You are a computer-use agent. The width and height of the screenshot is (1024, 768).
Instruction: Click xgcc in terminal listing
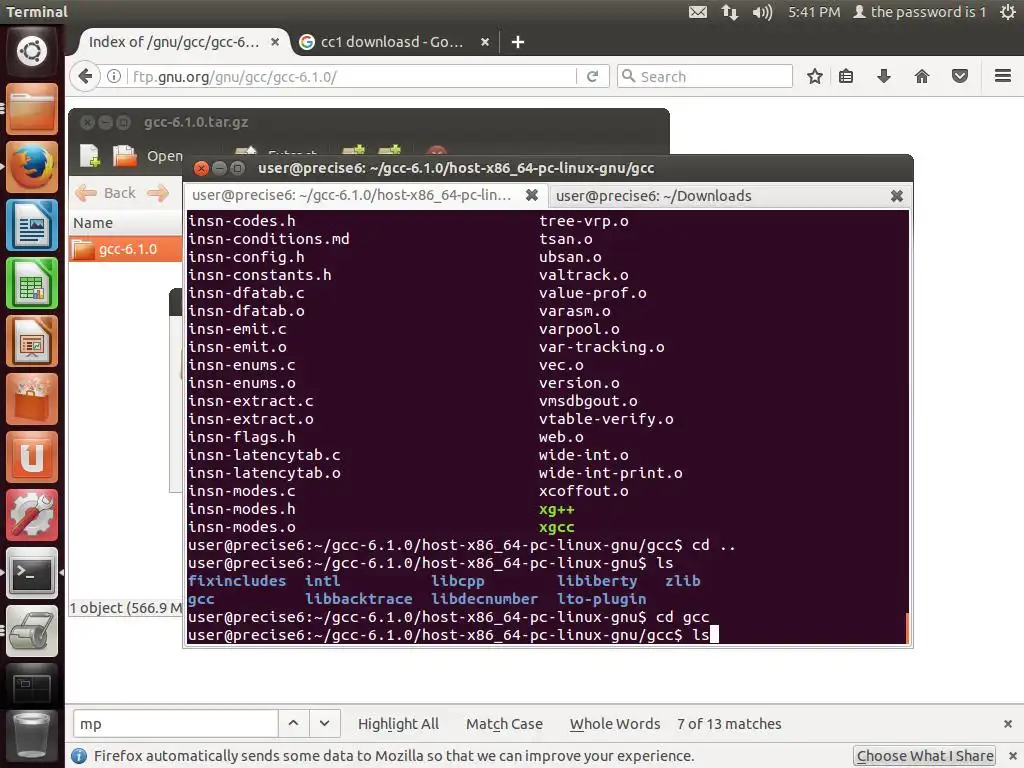click(x=556, y=528)
